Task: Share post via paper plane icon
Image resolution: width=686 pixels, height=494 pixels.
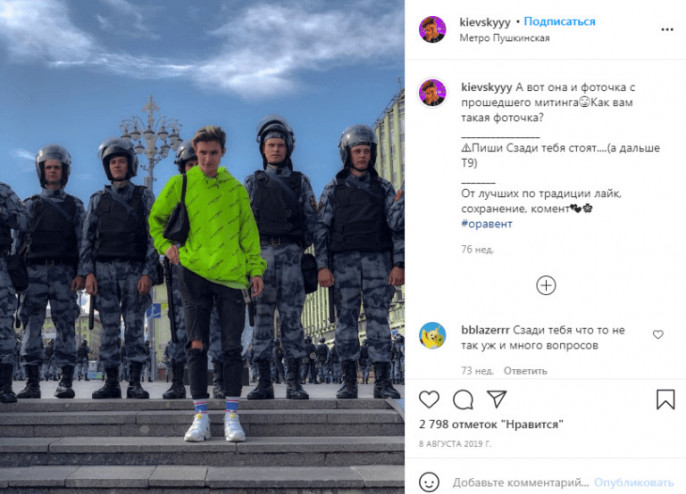Action: pos(497,399)
